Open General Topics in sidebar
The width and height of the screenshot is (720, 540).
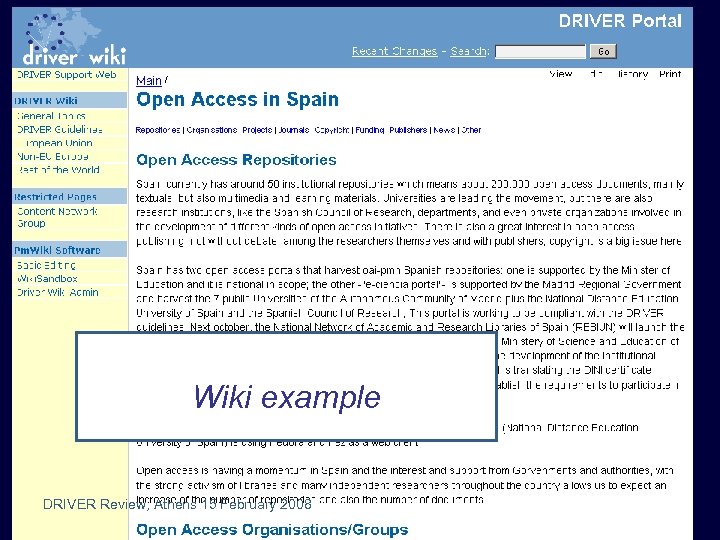tap(51, 116)
